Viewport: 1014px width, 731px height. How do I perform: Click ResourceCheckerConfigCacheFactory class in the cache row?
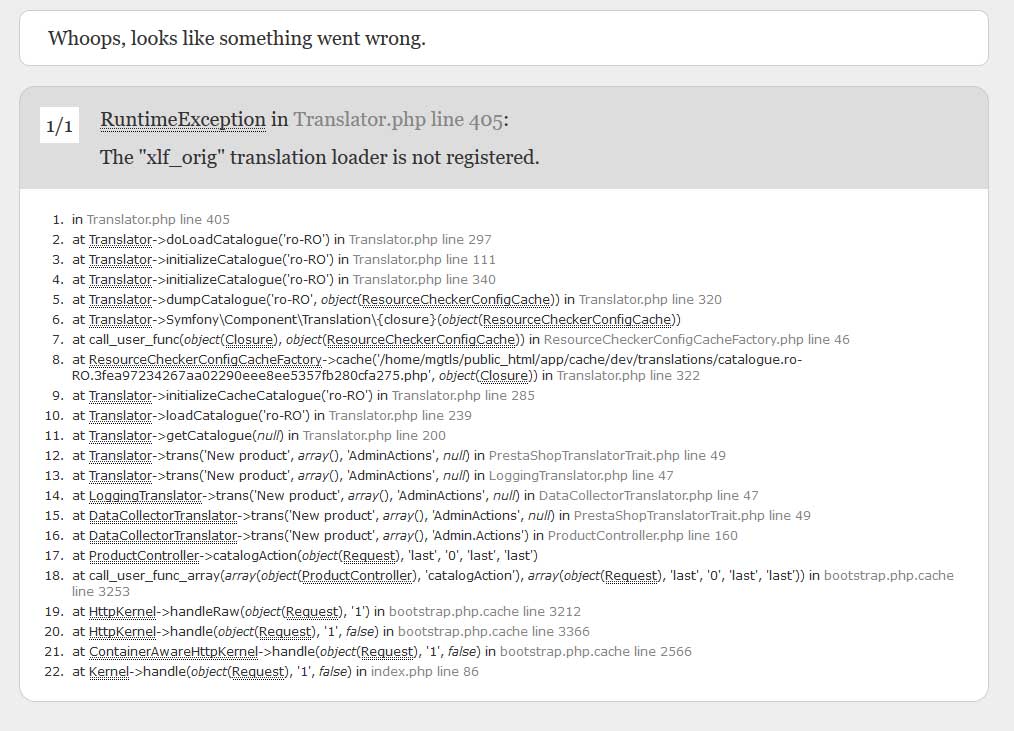click(205, 360)
